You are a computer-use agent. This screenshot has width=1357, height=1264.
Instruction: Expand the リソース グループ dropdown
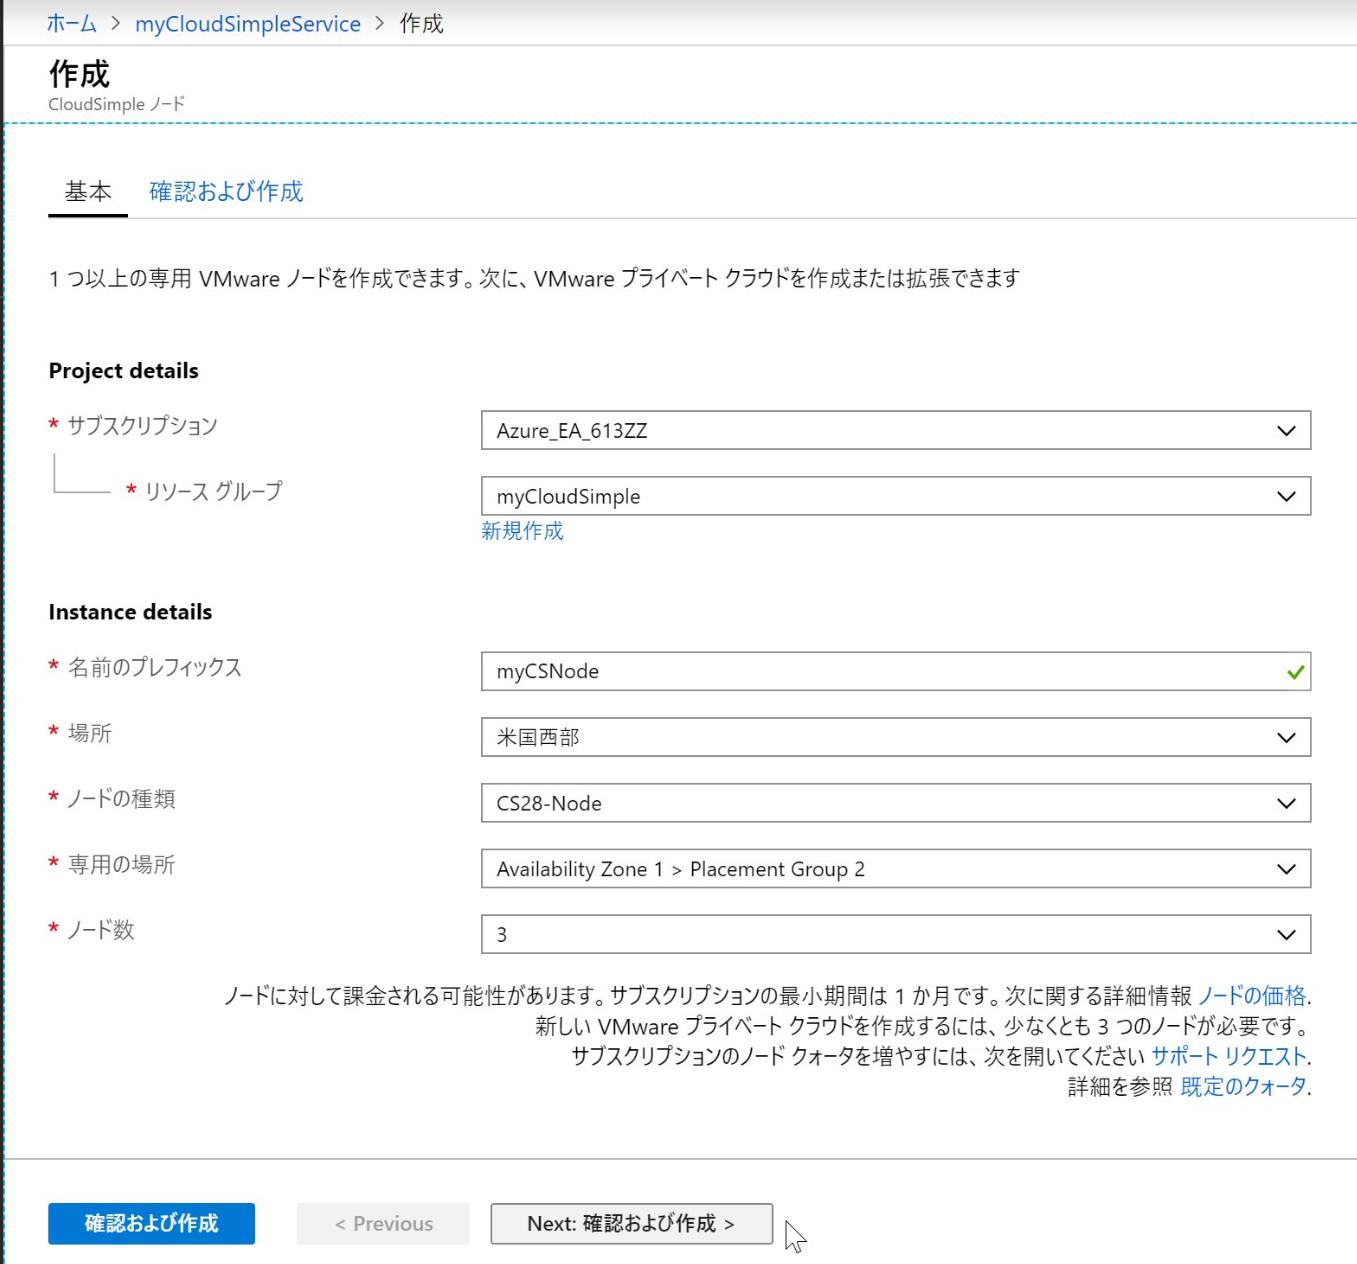coord(1284,496)
